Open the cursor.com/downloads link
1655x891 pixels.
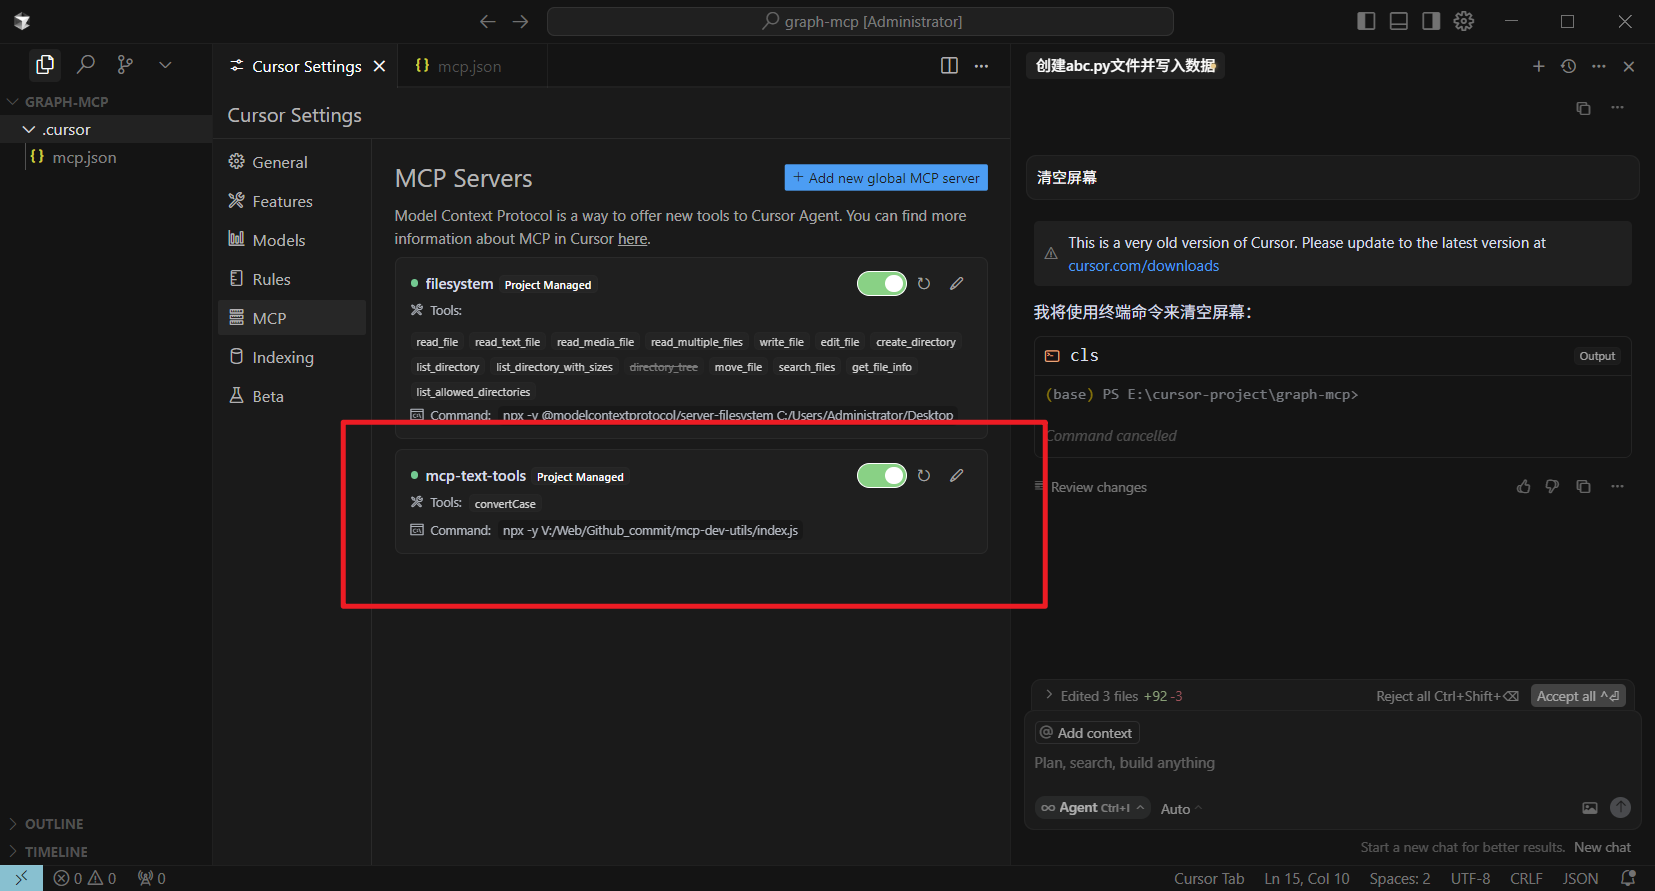(1143, 266)
